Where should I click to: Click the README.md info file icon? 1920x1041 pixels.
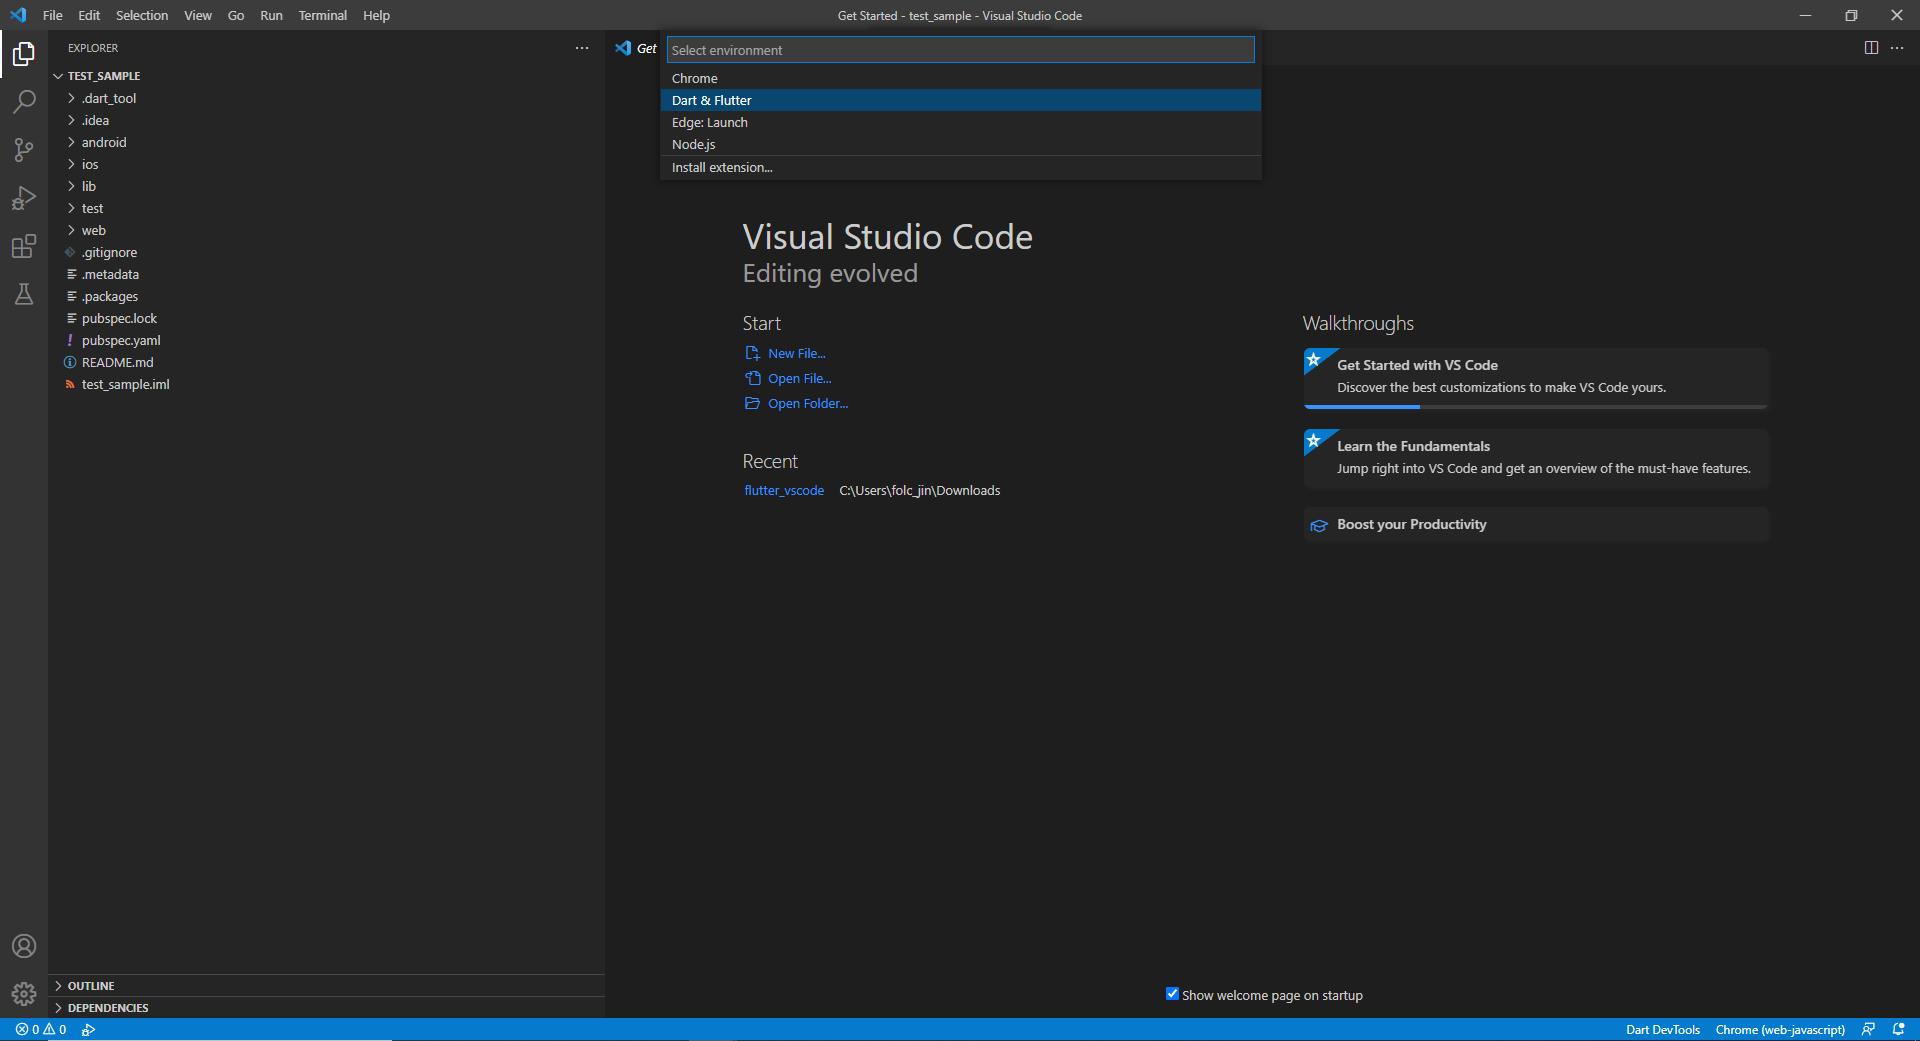point(70,362)
